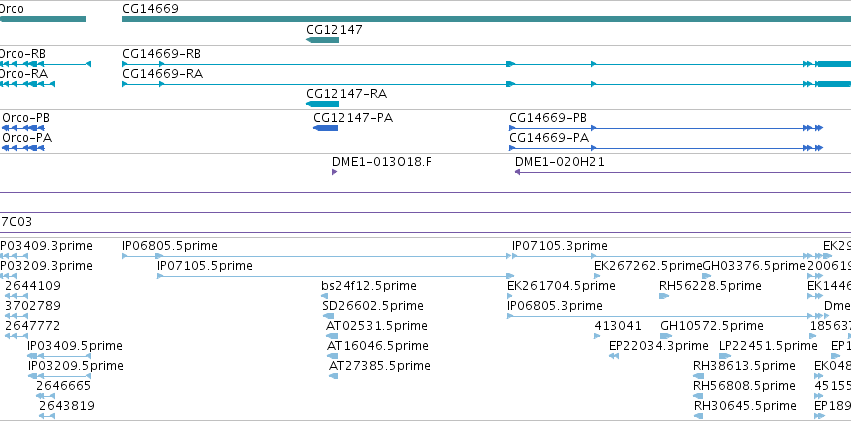Screen dimensions: 851x421
Task: Select the Orco gene bar
Action: pos(43,20)
